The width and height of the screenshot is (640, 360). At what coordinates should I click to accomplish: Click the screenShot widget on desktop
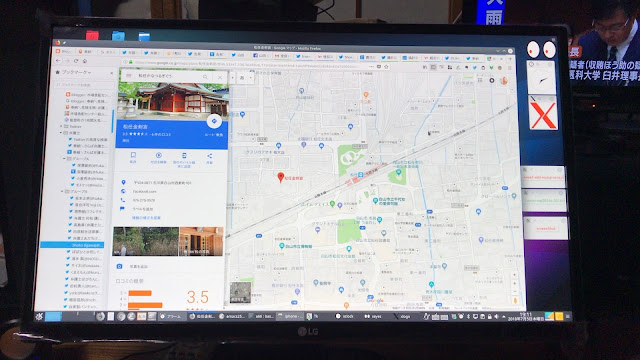546,228
